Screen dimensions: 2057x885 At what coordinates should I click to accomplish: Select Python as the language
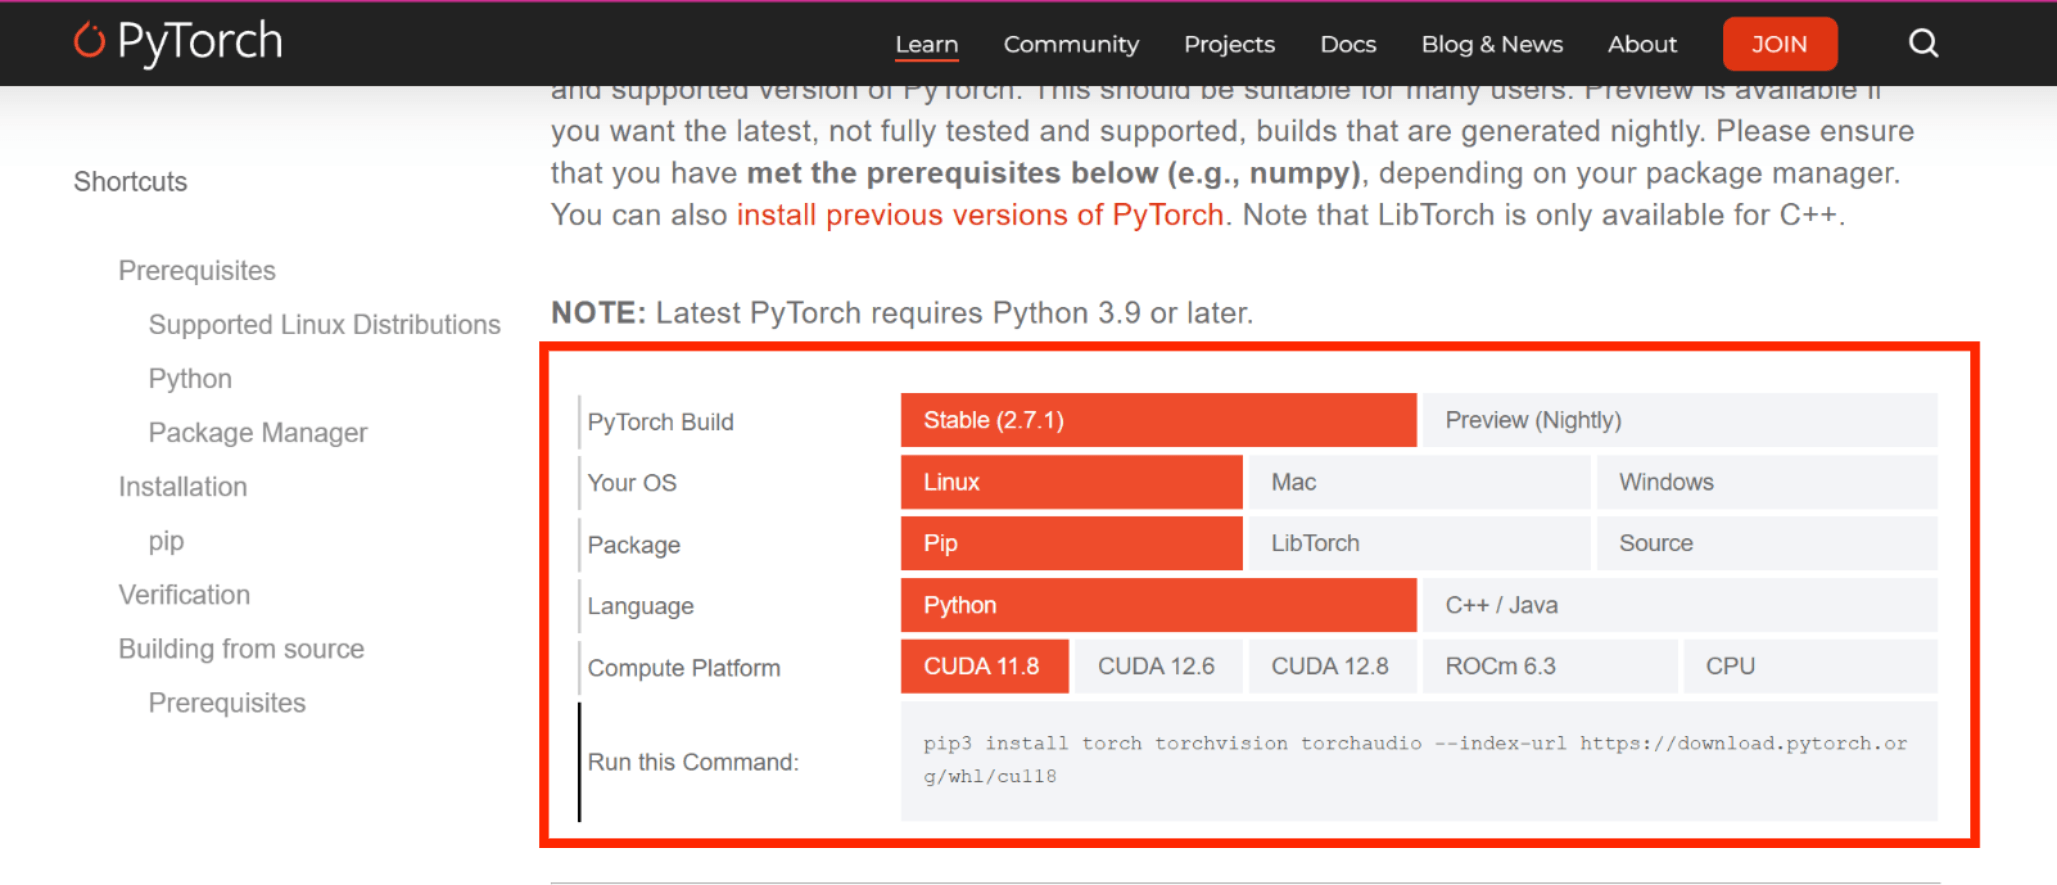(x=1158, y=605)
